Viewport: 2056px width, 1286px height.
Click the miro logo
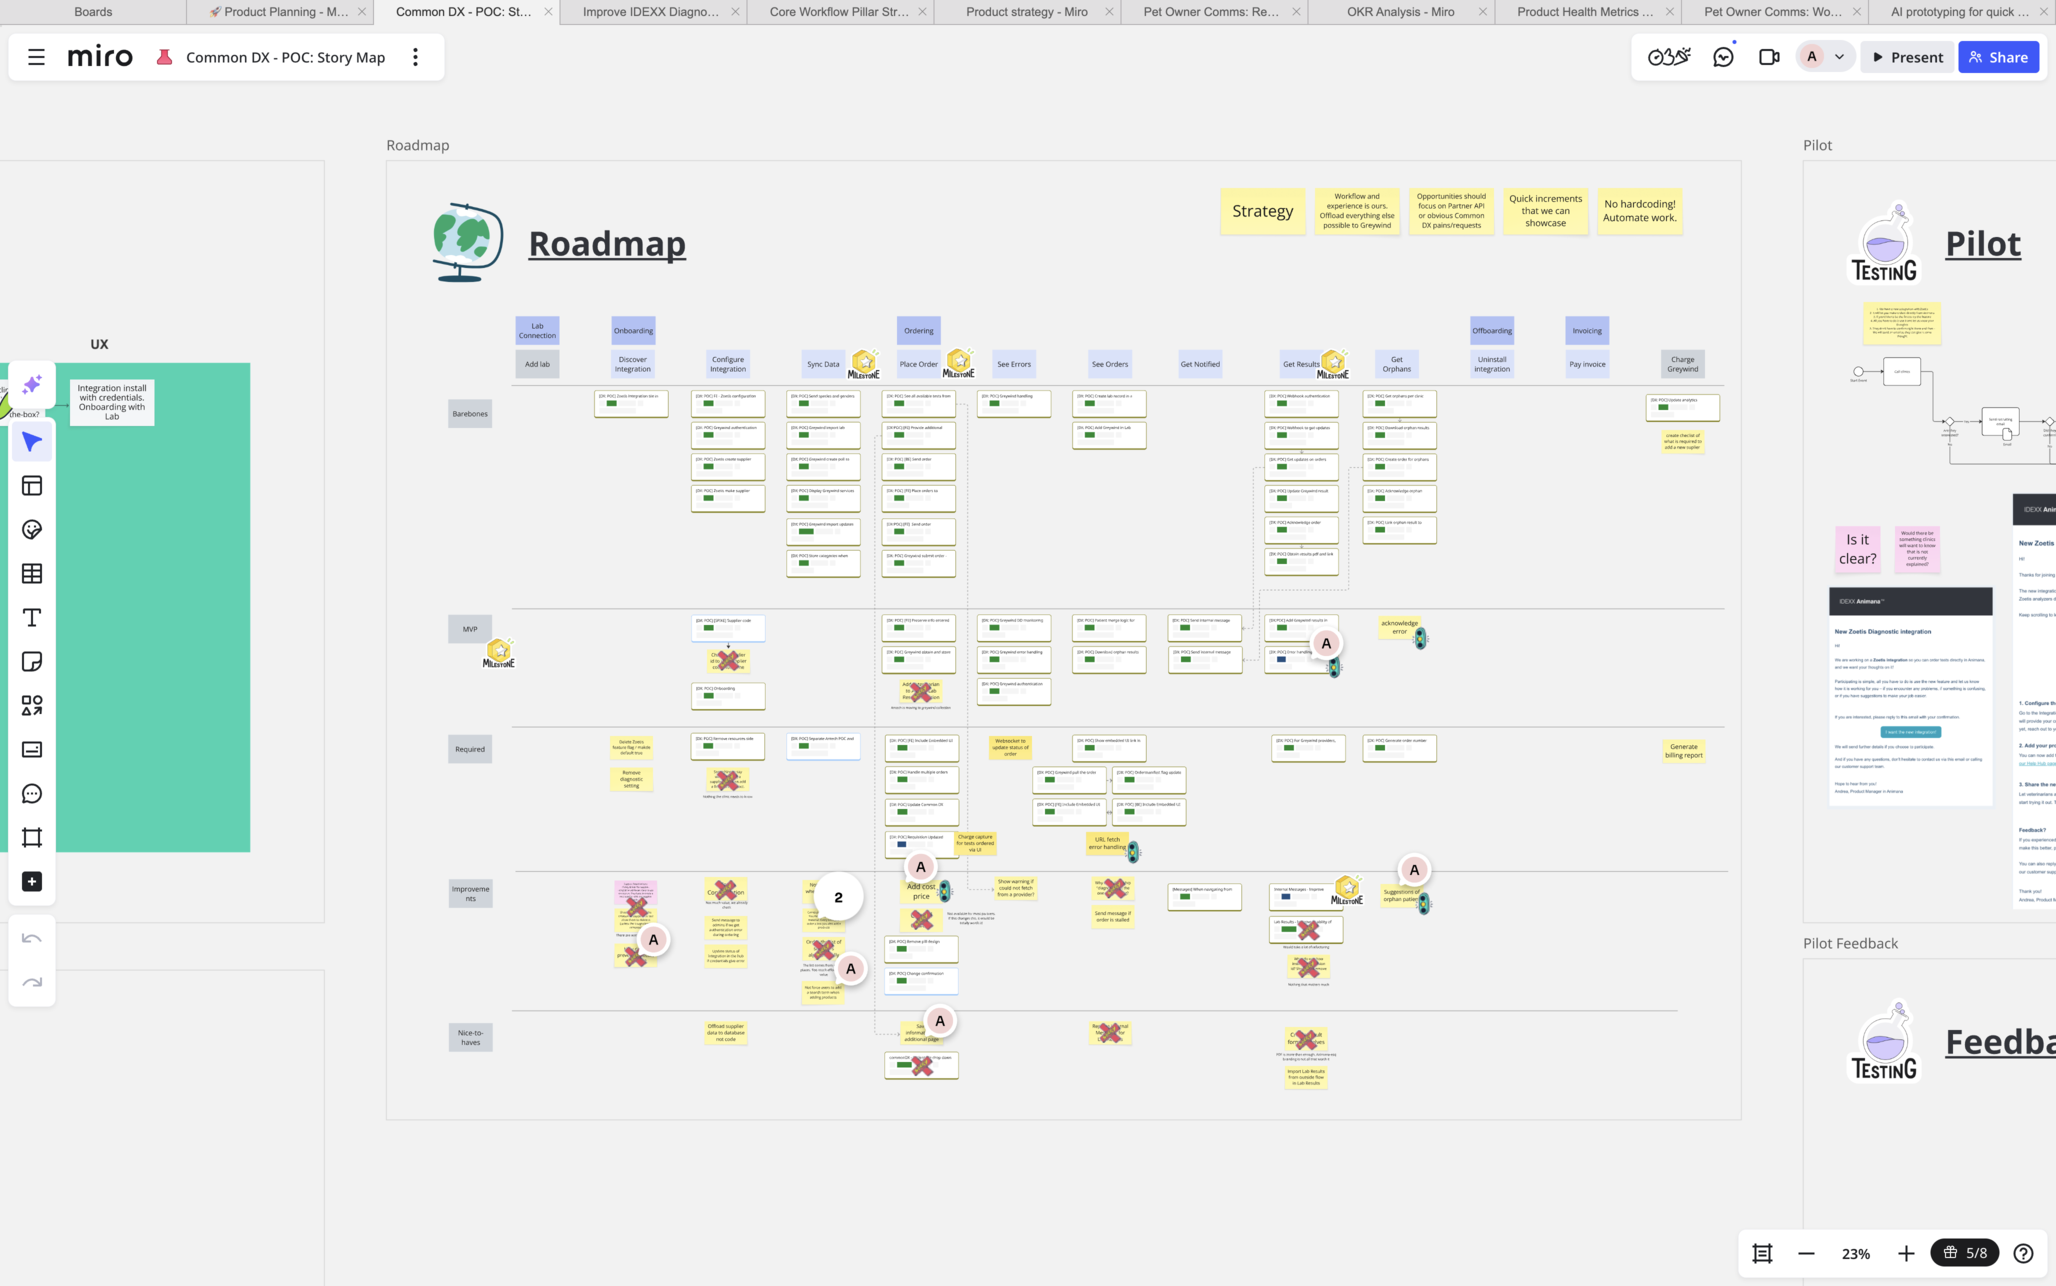(x=100, y=57)
